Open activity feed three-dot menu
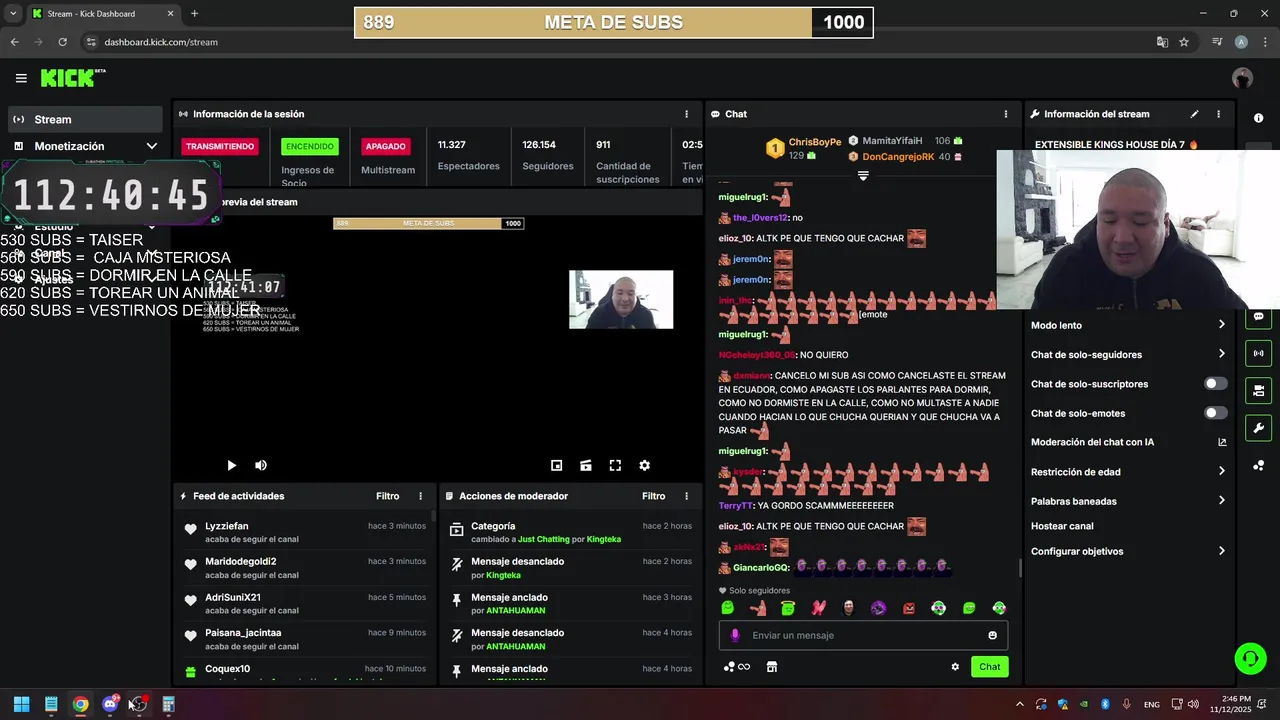This screenshot has height=720, width=1280. point(421,496)
